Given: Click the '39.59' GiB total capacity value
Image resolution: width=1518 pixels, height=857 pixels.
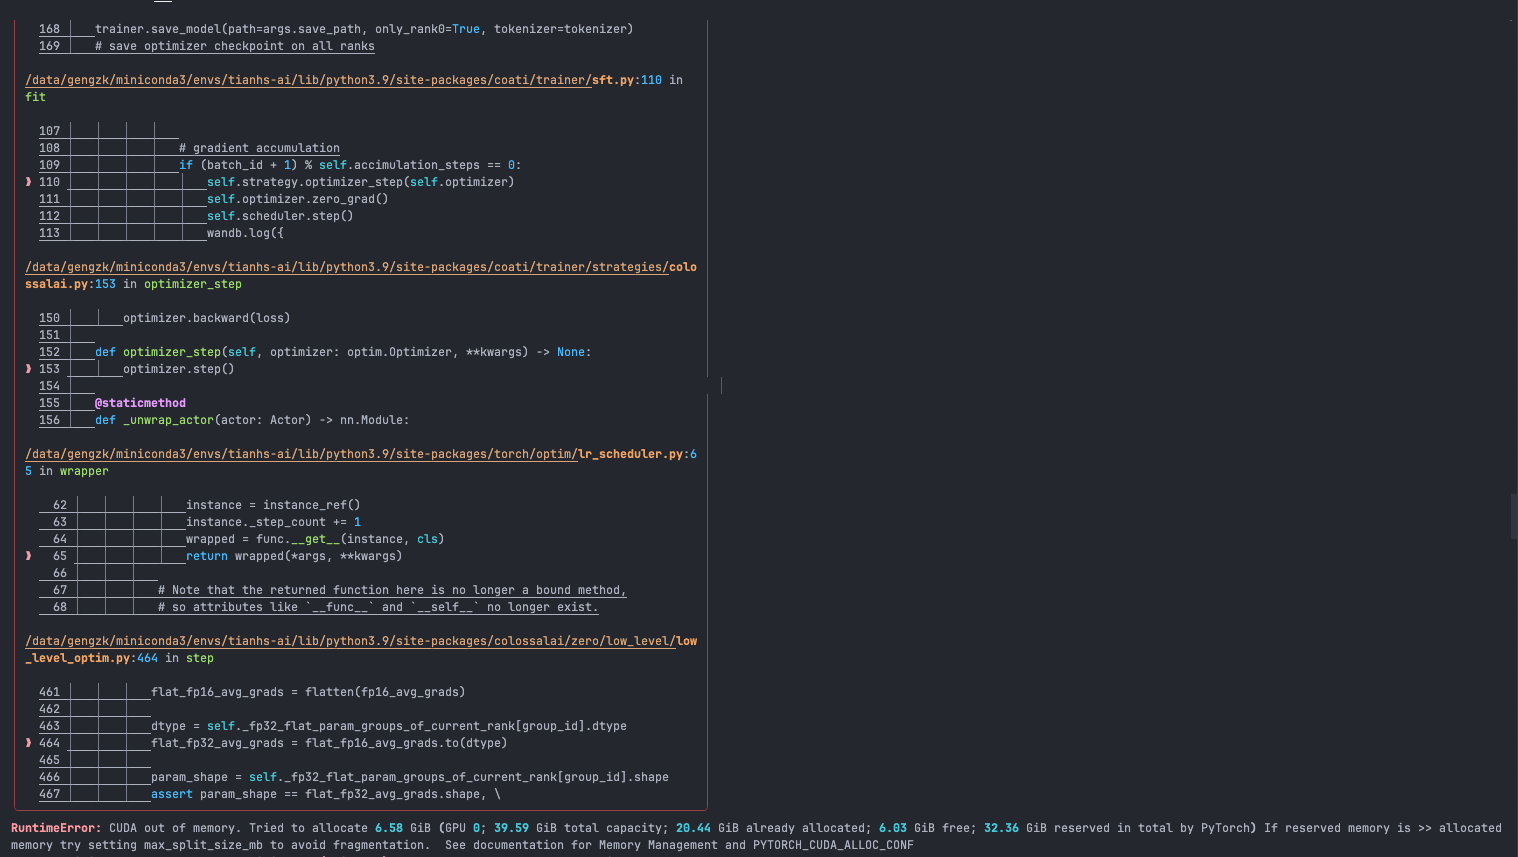Looking at the screenshot, I should tap(511, 828).
